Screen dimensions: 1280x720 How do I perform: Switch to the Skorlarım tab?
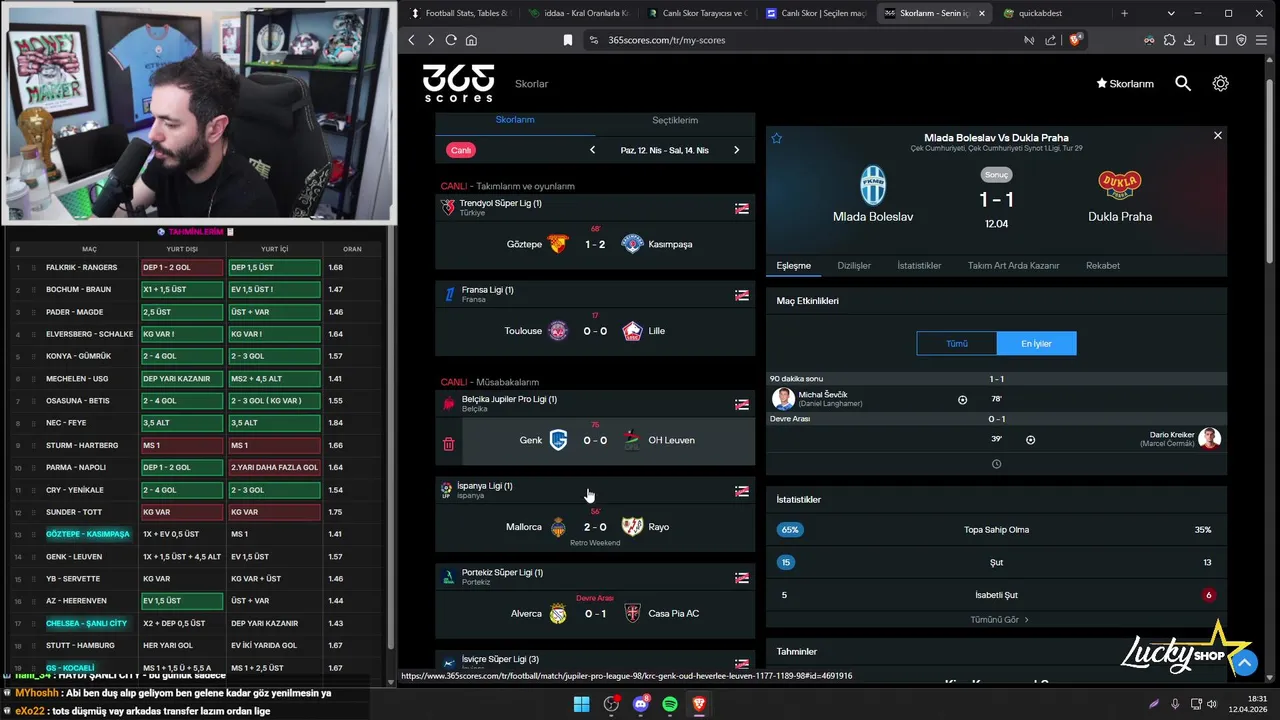point(515,120)
